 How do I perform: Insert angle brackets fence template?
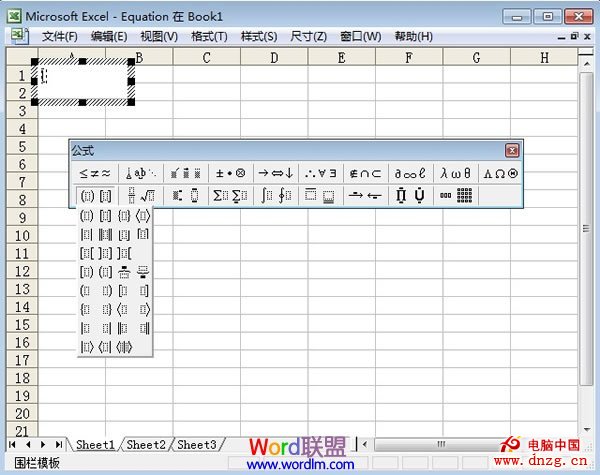coord(143,216)
